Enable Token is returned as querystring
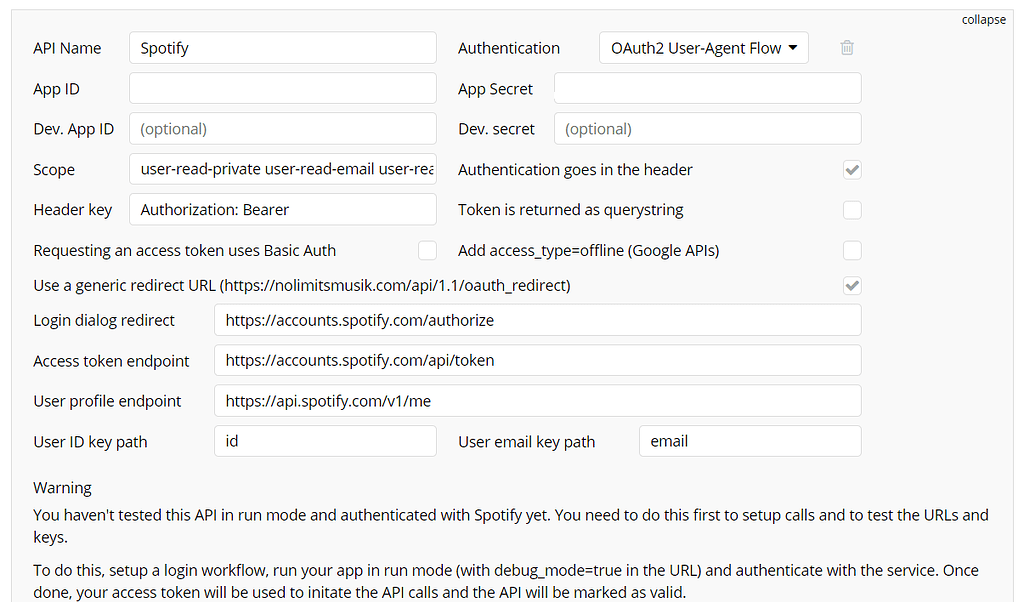The image size is (1024, 602). [x=852, y=210]
